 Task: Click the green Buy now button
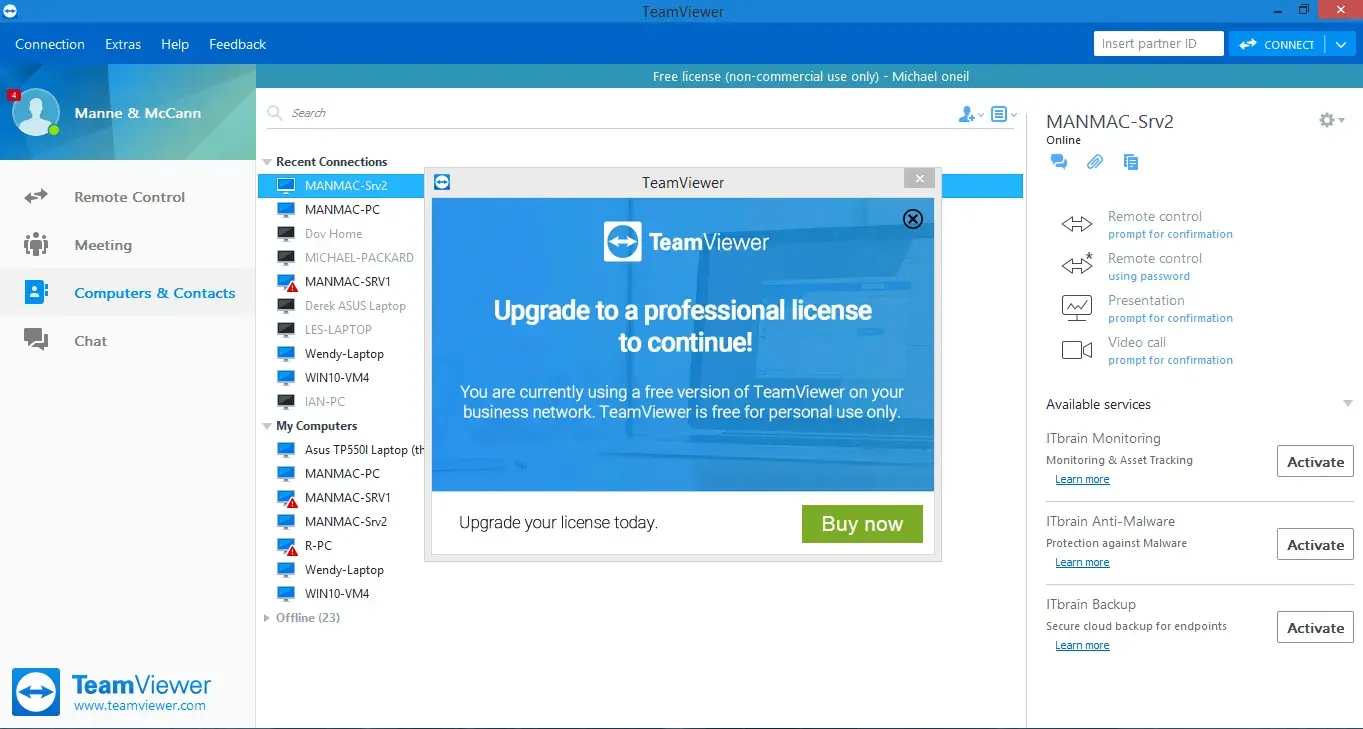point(862,524)
